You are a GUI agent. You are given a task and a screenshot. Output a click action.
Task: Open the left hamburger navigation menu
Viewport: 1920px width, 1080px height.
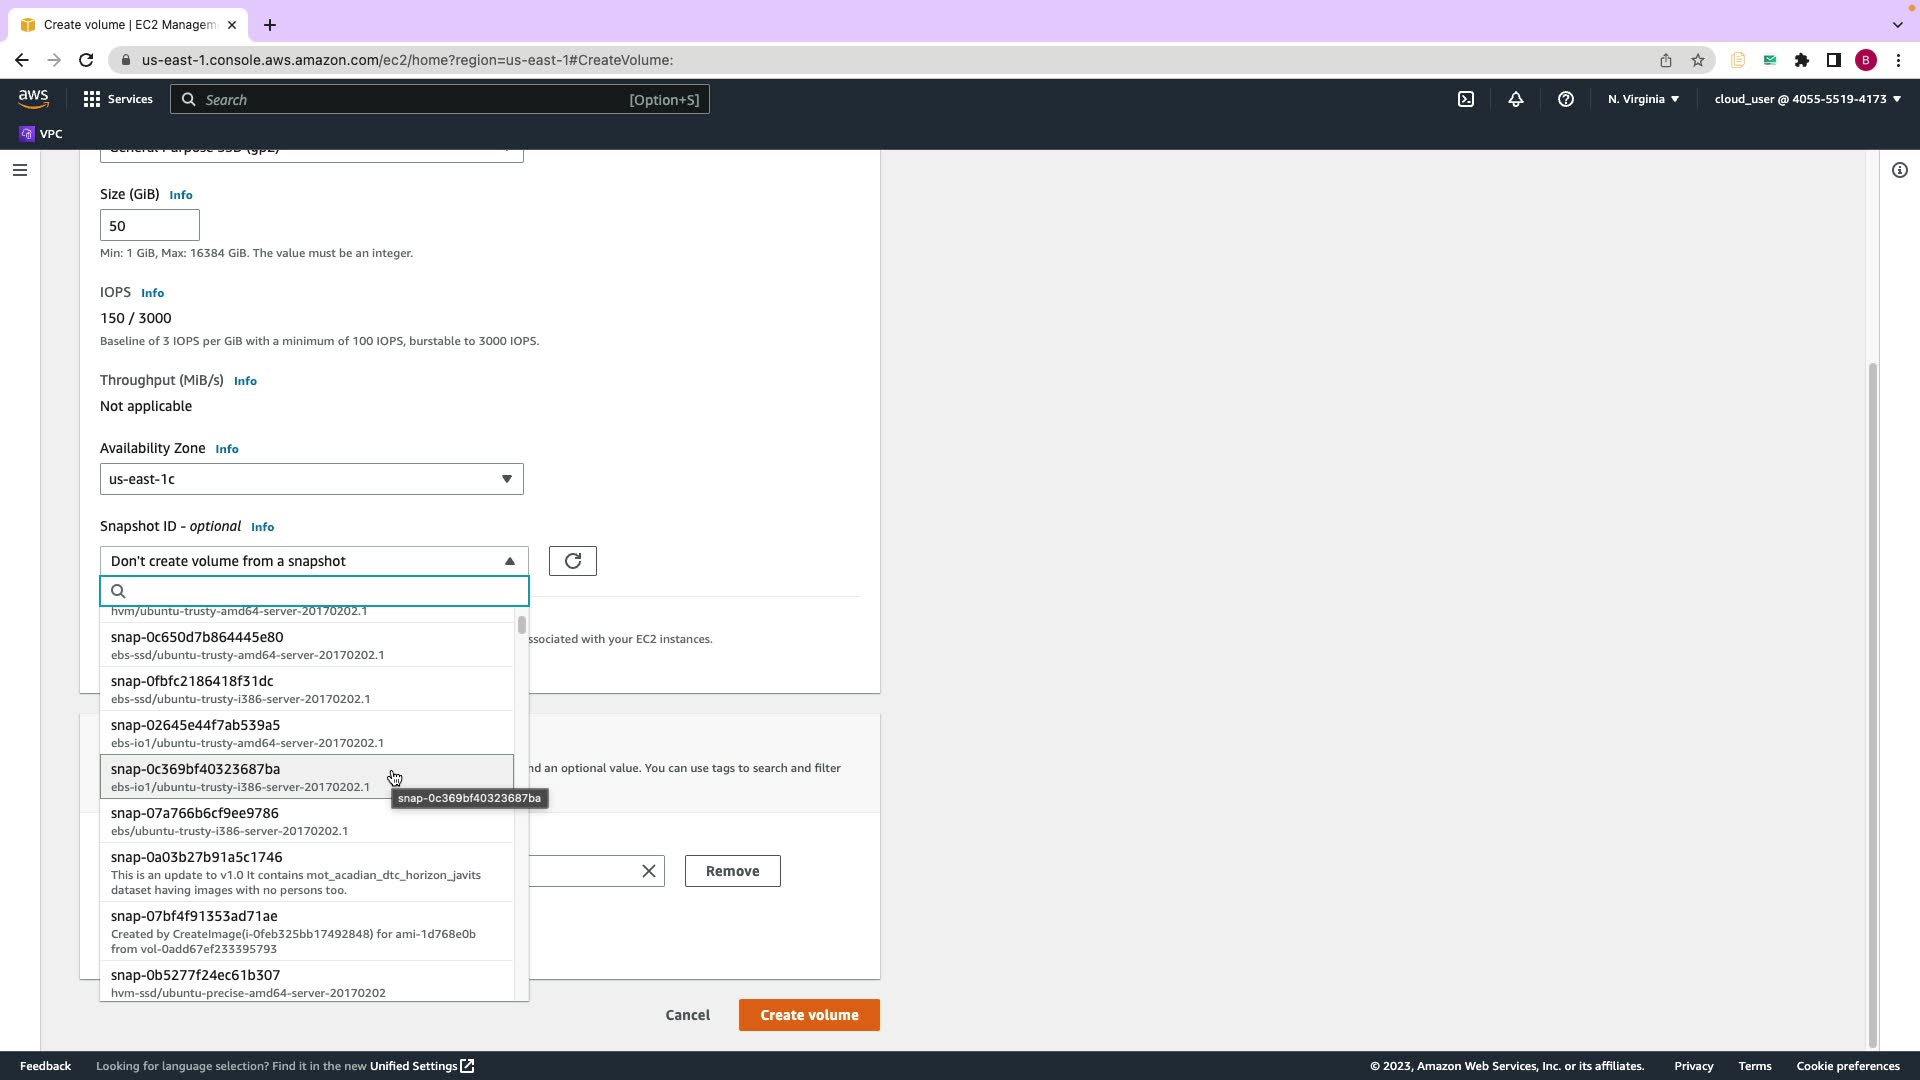point(19,170)
